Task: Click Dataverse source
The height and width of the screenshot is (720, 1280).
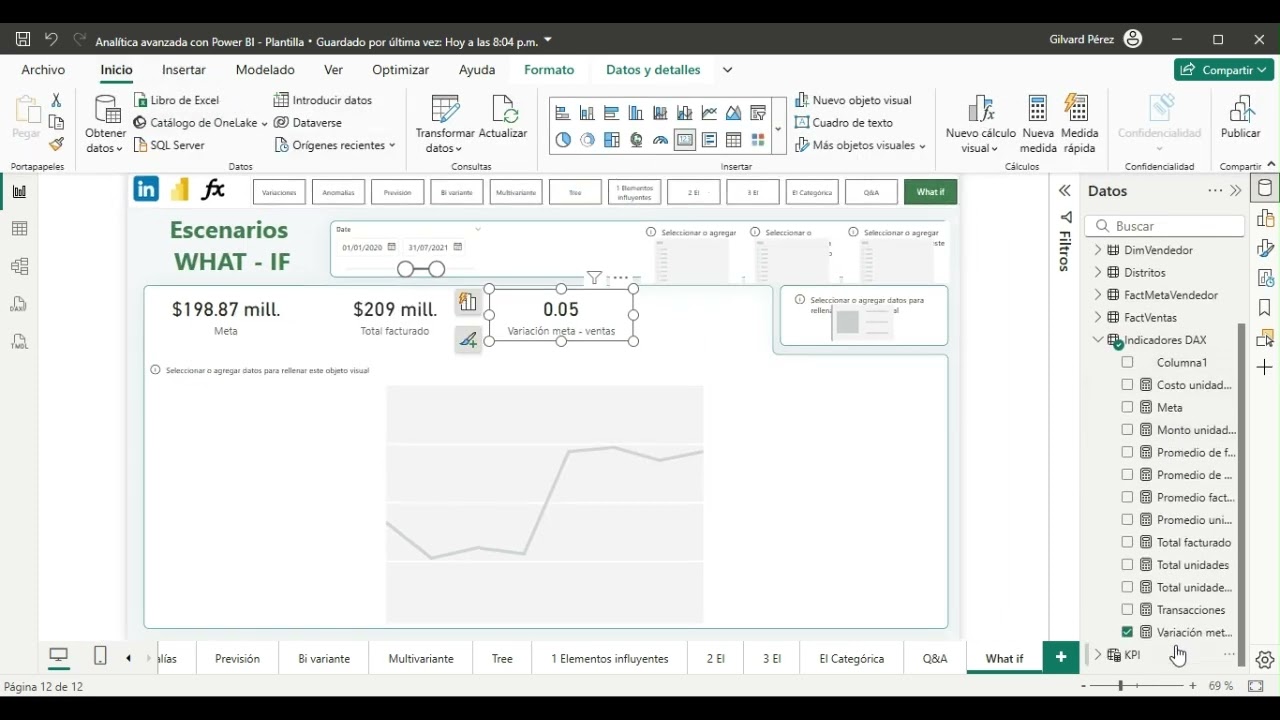Action: click(308, 122)
